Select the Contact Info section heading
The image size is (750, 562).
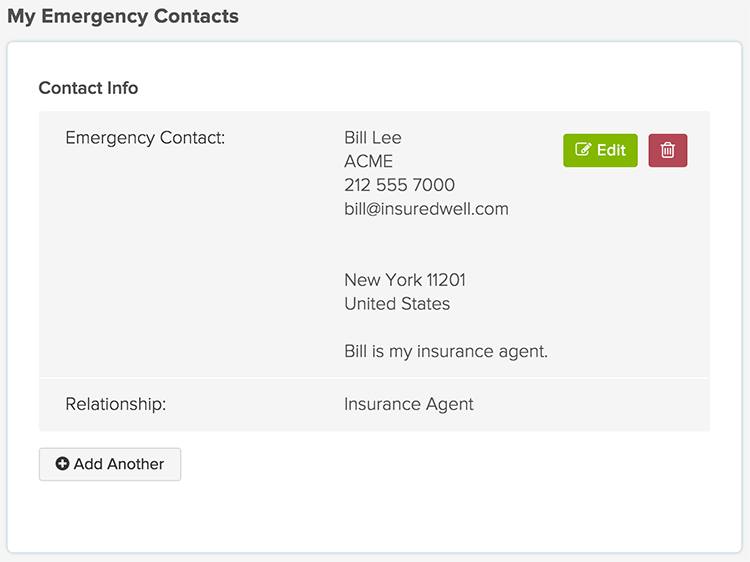(88, 88)
